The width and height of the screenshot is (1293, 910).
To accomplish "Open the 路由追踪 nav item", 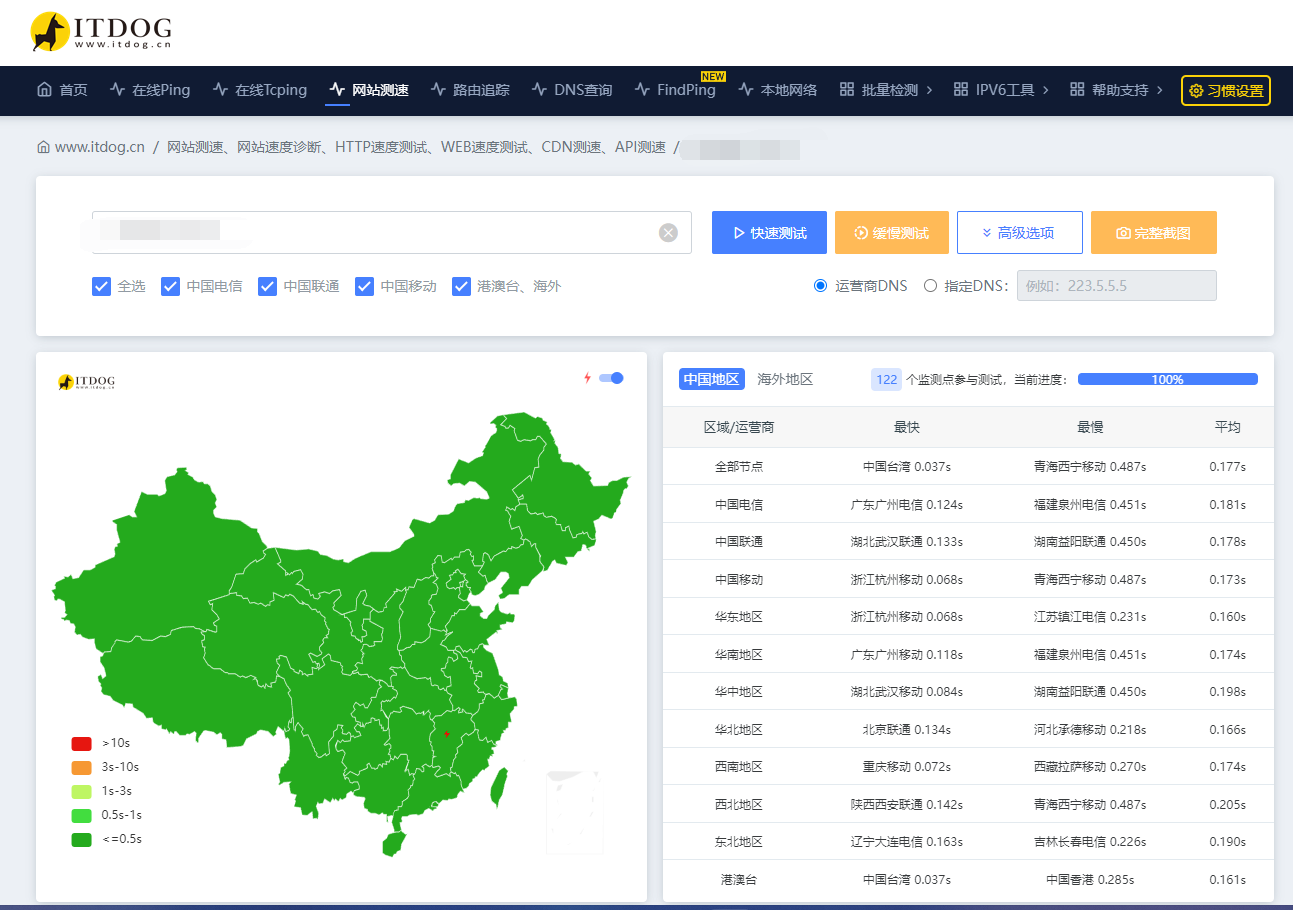I will [470, 90].
